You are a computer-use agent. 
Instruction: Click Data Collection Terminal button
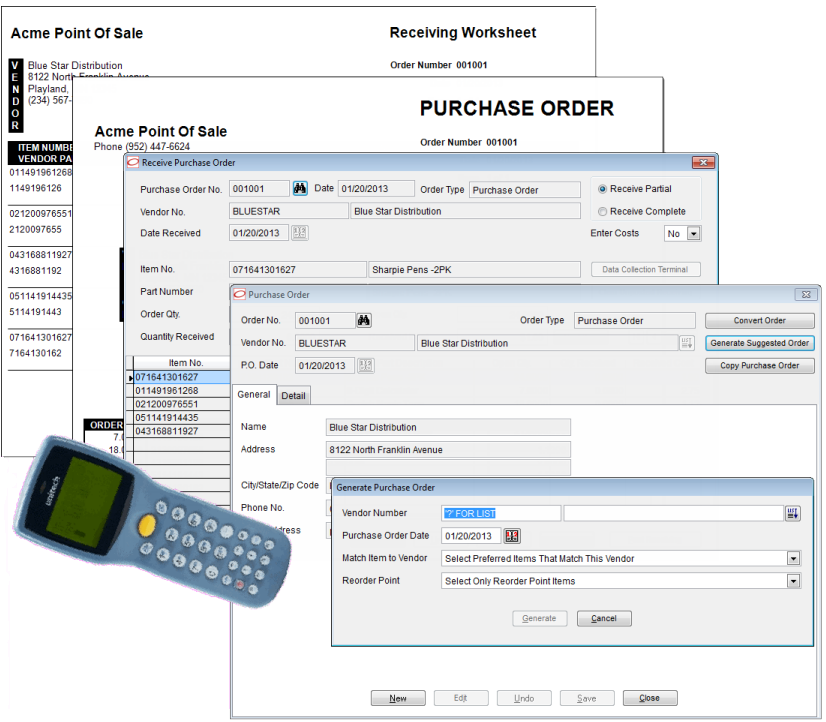coord(645,269)
